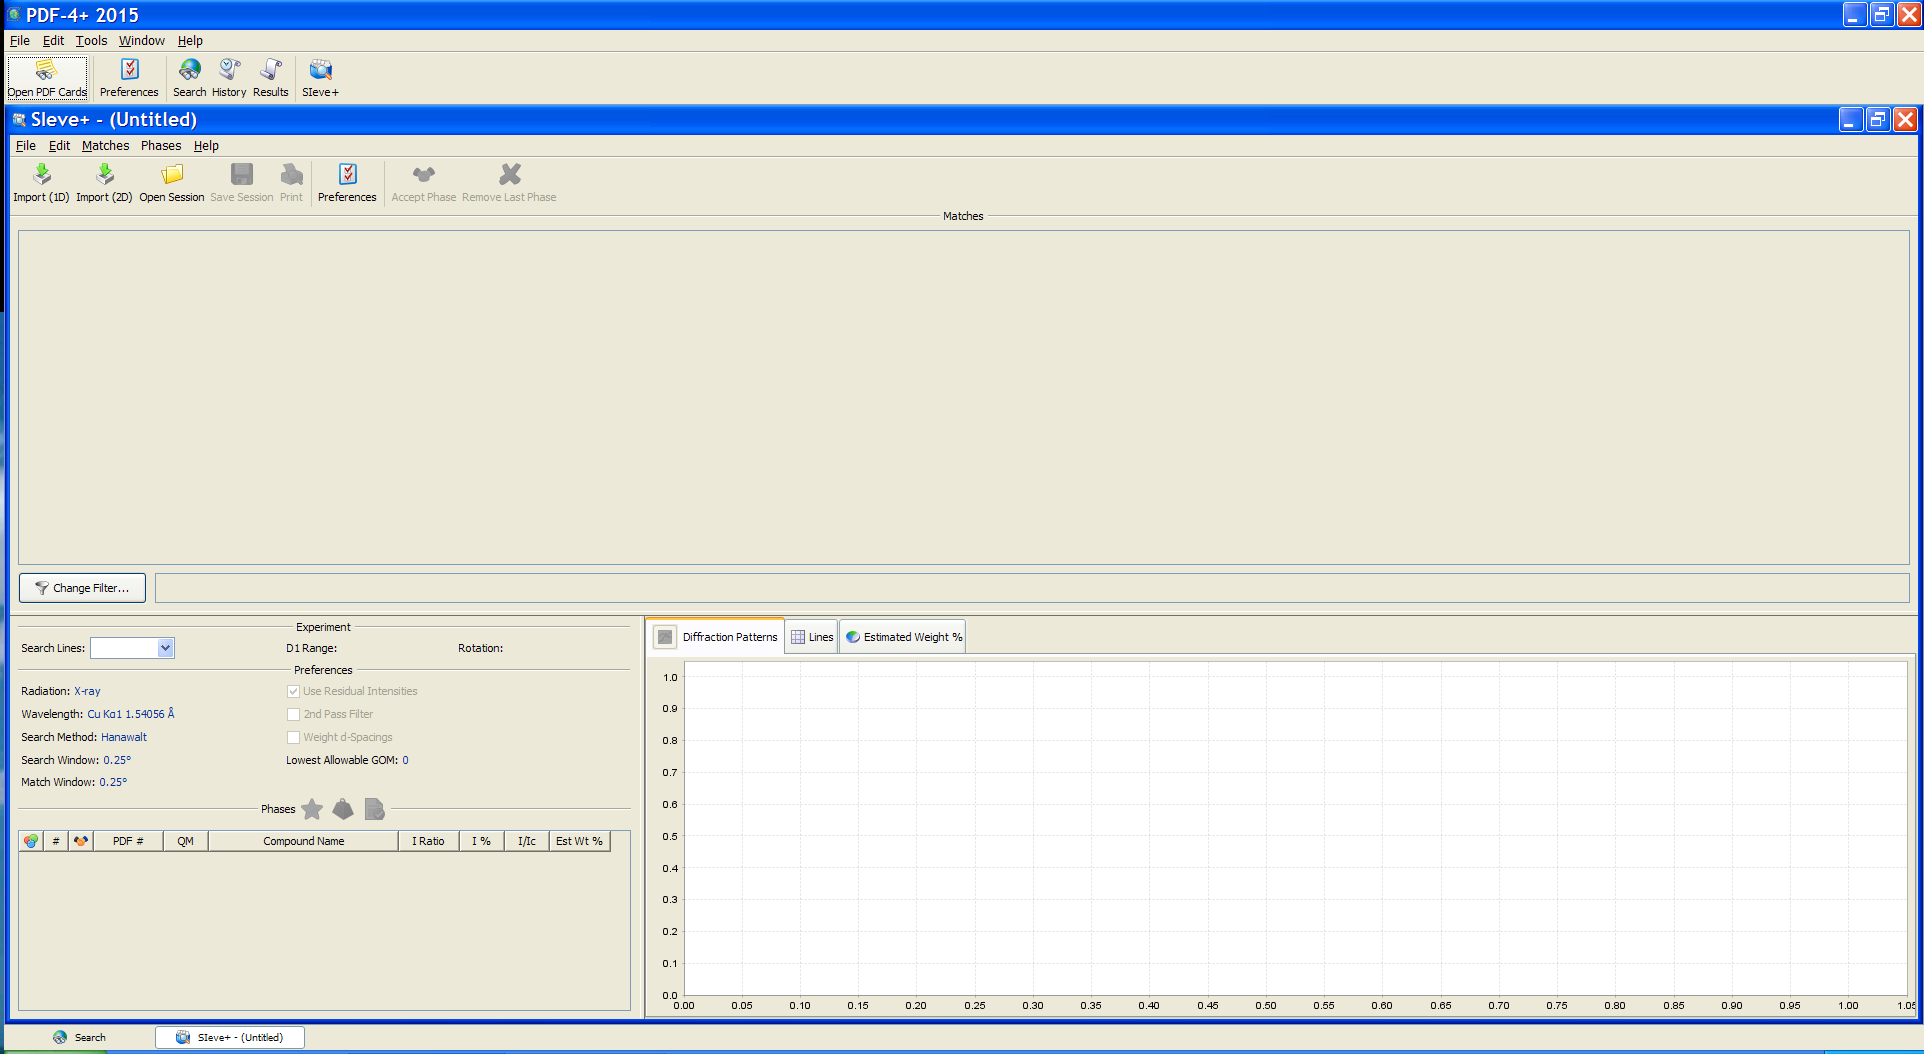Open the Phases menu
The width and height of the screenshot is (1924, 1054).
coord(161,146)
